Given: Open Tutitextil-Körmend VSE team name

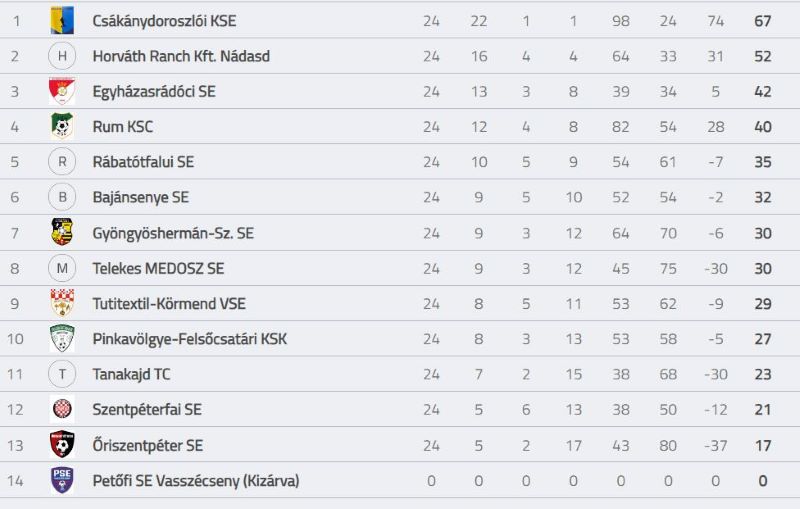Looking at the screenshot, I should [169, 303].
